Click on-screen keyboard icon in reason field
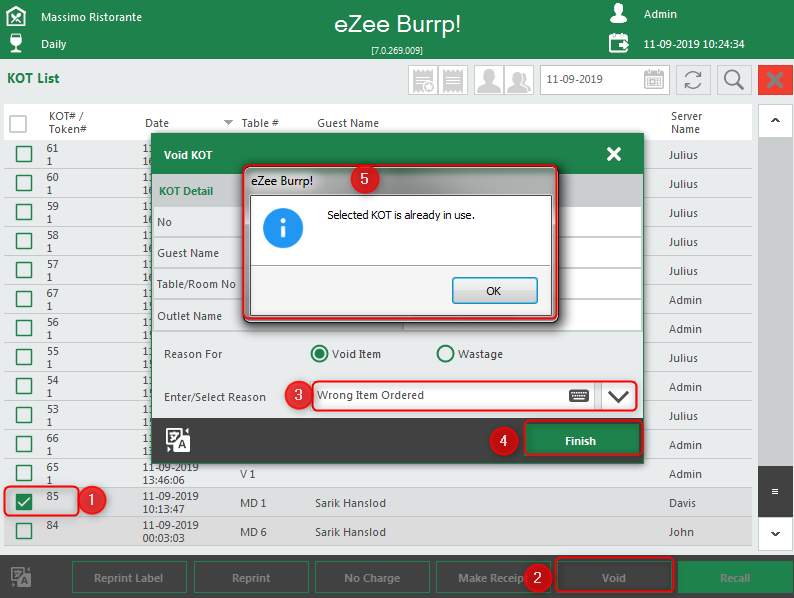Image resolution: width=794 pixels, height=598 pixels. pyautogui.click(x=579, y=395)
